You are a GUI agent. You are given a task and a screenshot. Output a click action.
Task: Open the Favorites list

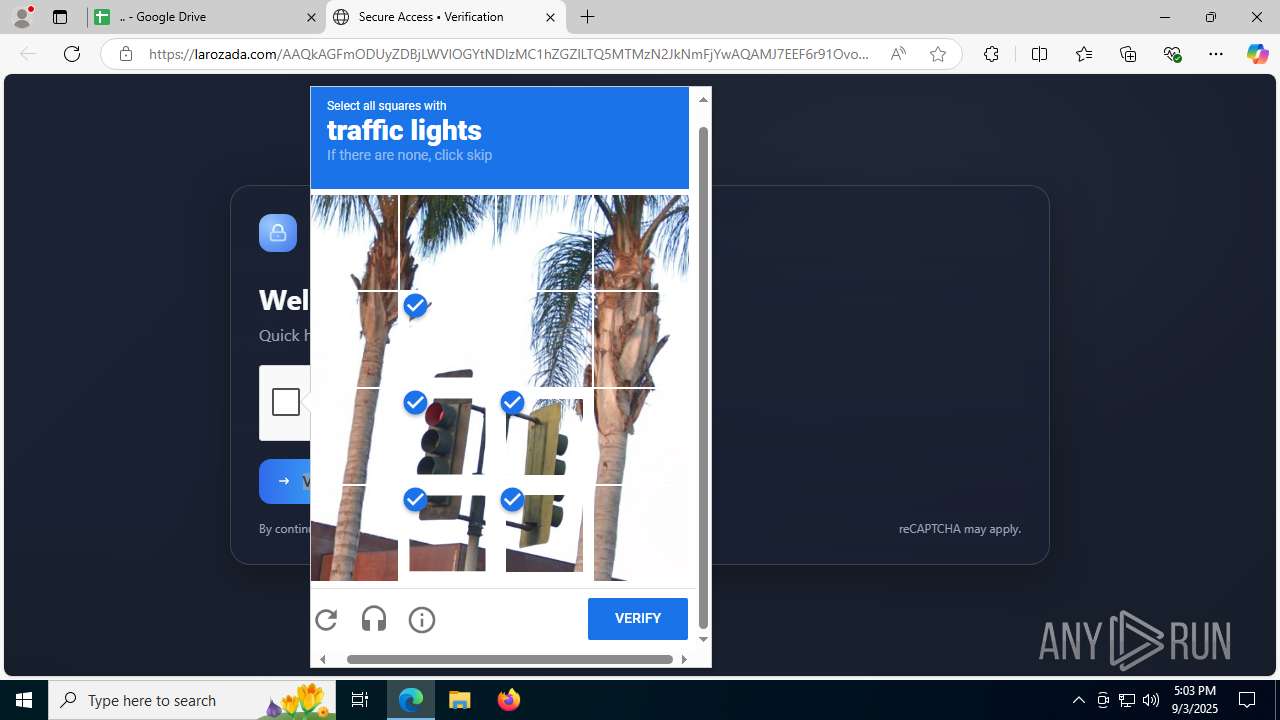pyautogui.click(x=1084, y=54)
